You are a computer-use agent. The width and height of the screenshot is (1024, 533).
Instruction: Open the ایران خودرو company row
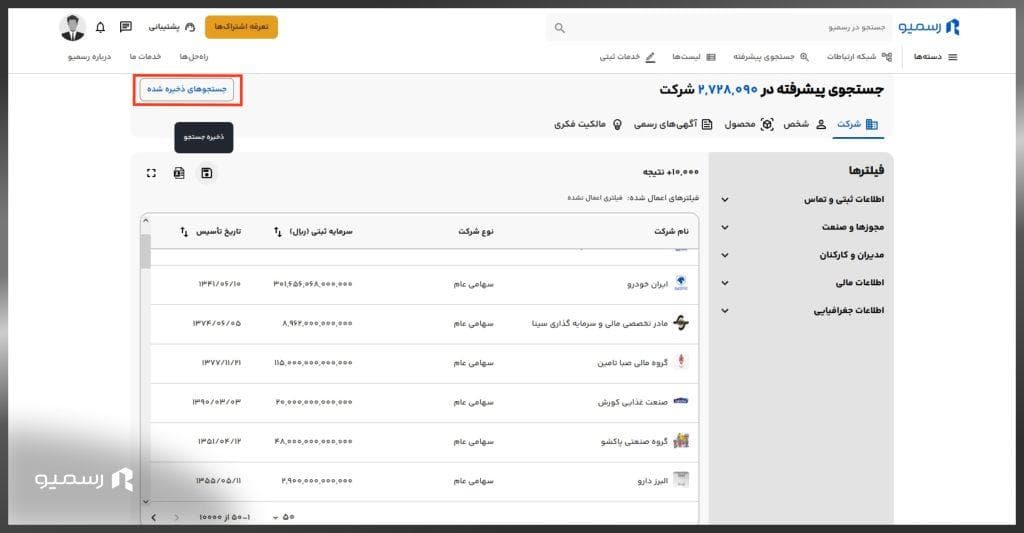coord(424,285)
